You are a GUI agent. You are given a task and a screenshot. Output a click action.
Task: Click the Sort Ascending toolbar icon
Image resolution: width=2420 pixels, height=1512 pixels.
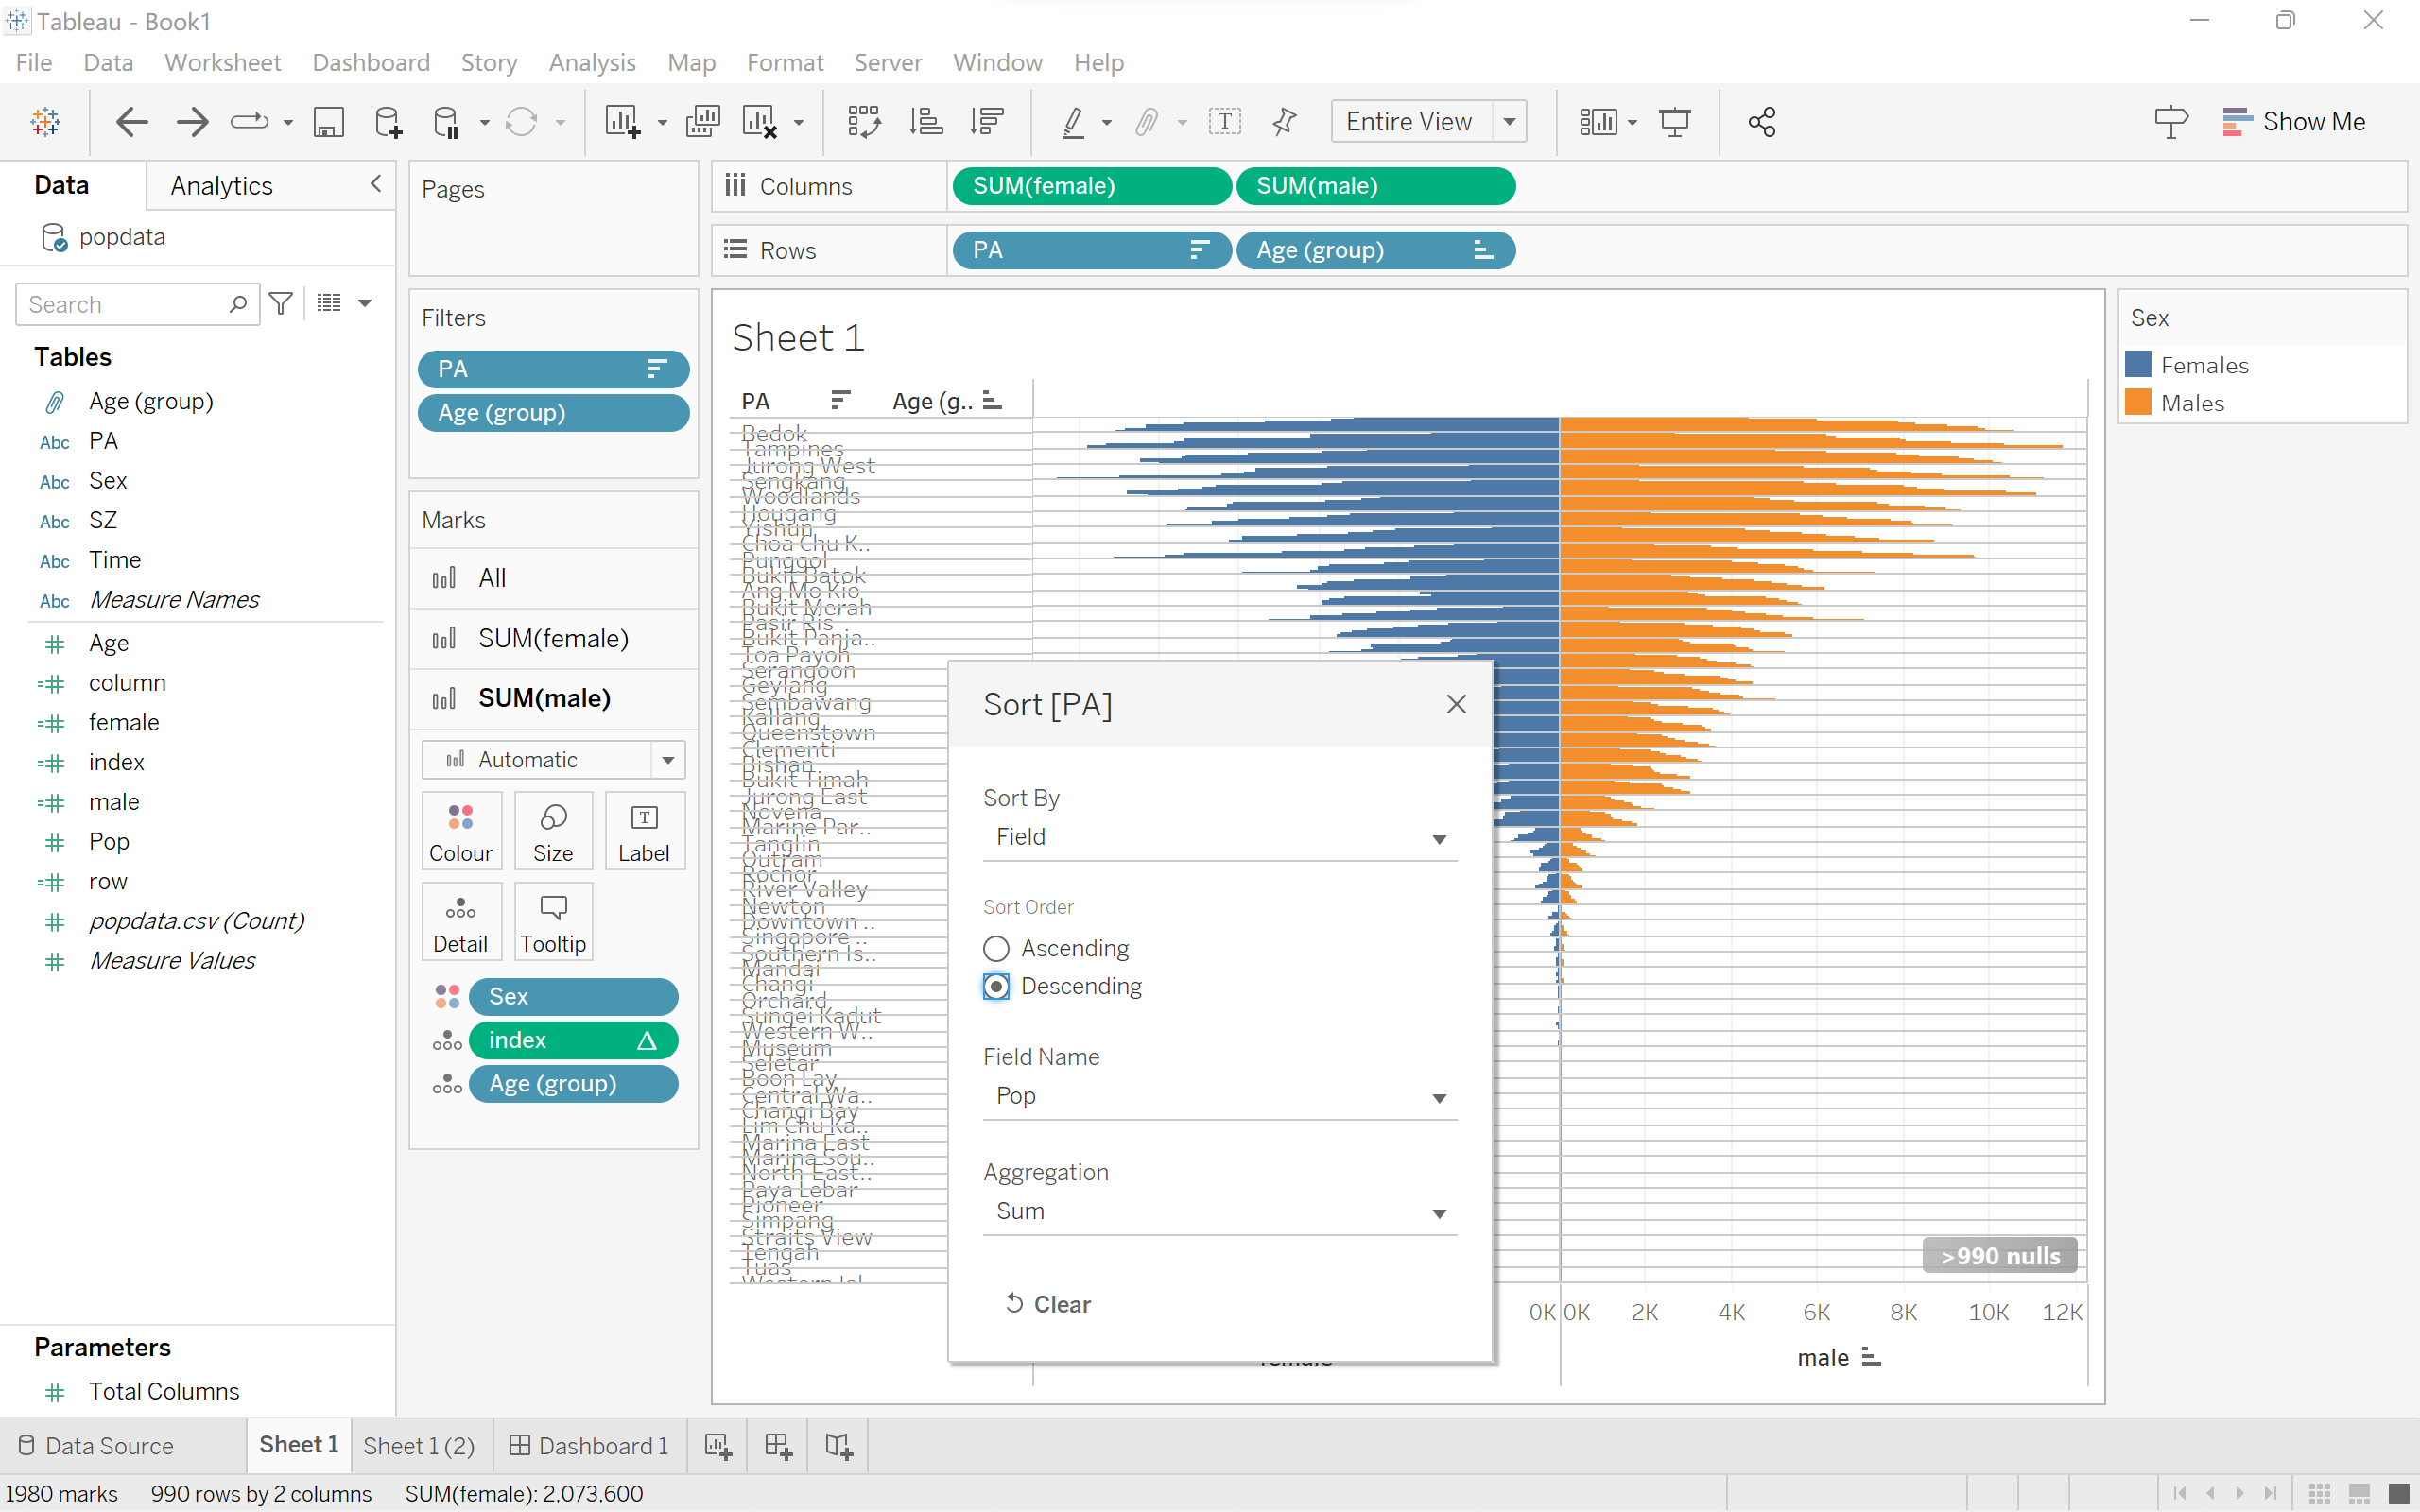(925, 122)
